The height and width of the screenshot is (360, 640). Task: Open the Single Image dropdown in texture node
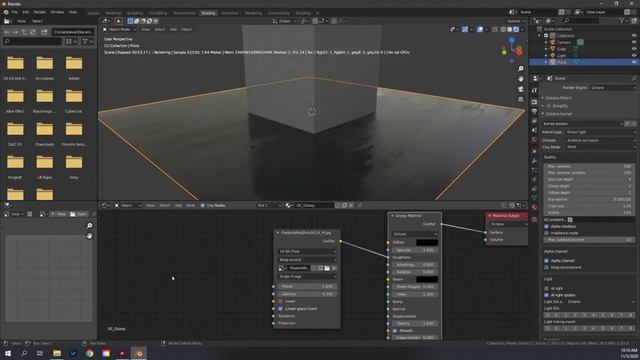(307, 276)
